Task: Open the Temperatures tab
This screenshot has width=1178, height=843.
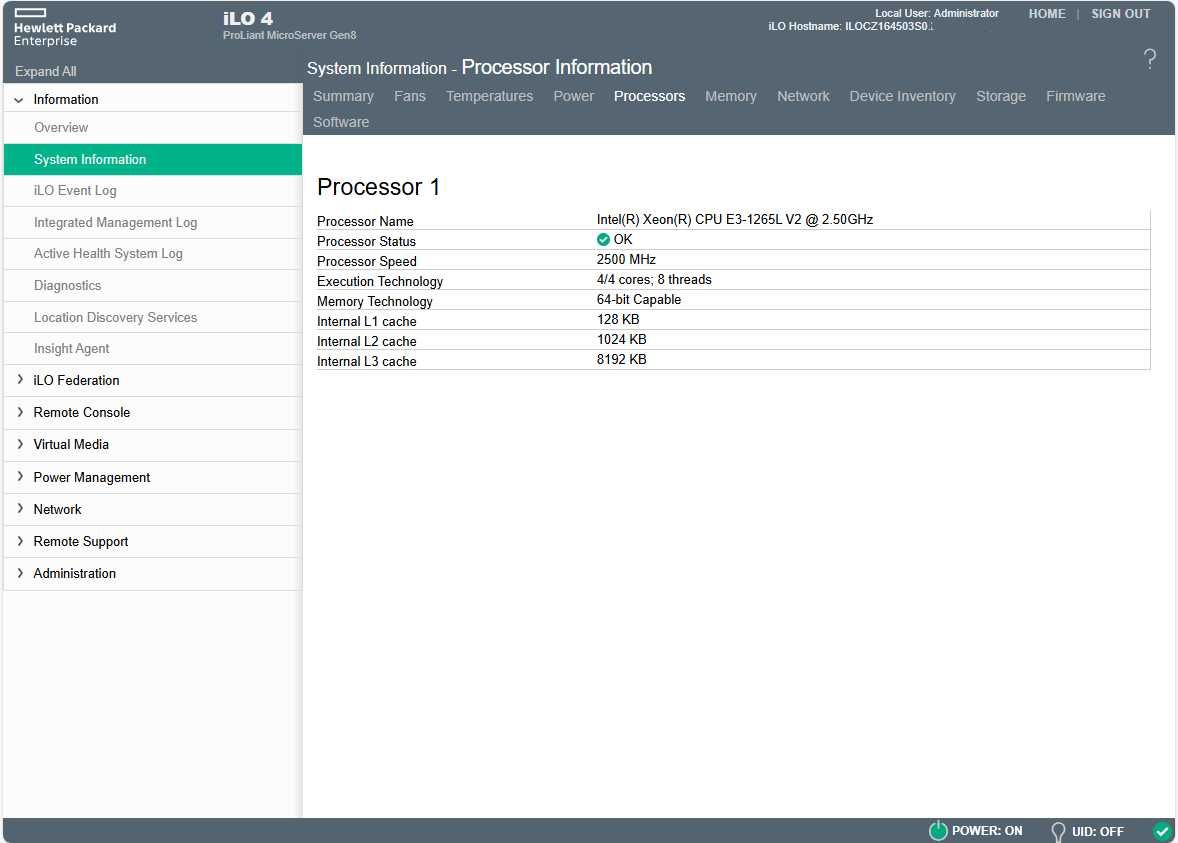Action: (x=489, y=96)
